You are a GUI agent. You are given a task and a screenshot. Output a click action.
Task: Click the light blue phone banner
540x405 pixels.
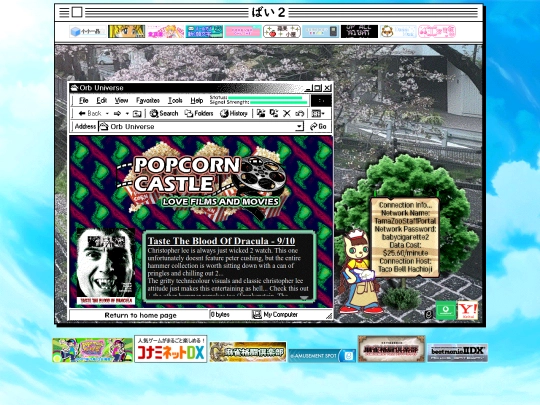coord(321,31)
